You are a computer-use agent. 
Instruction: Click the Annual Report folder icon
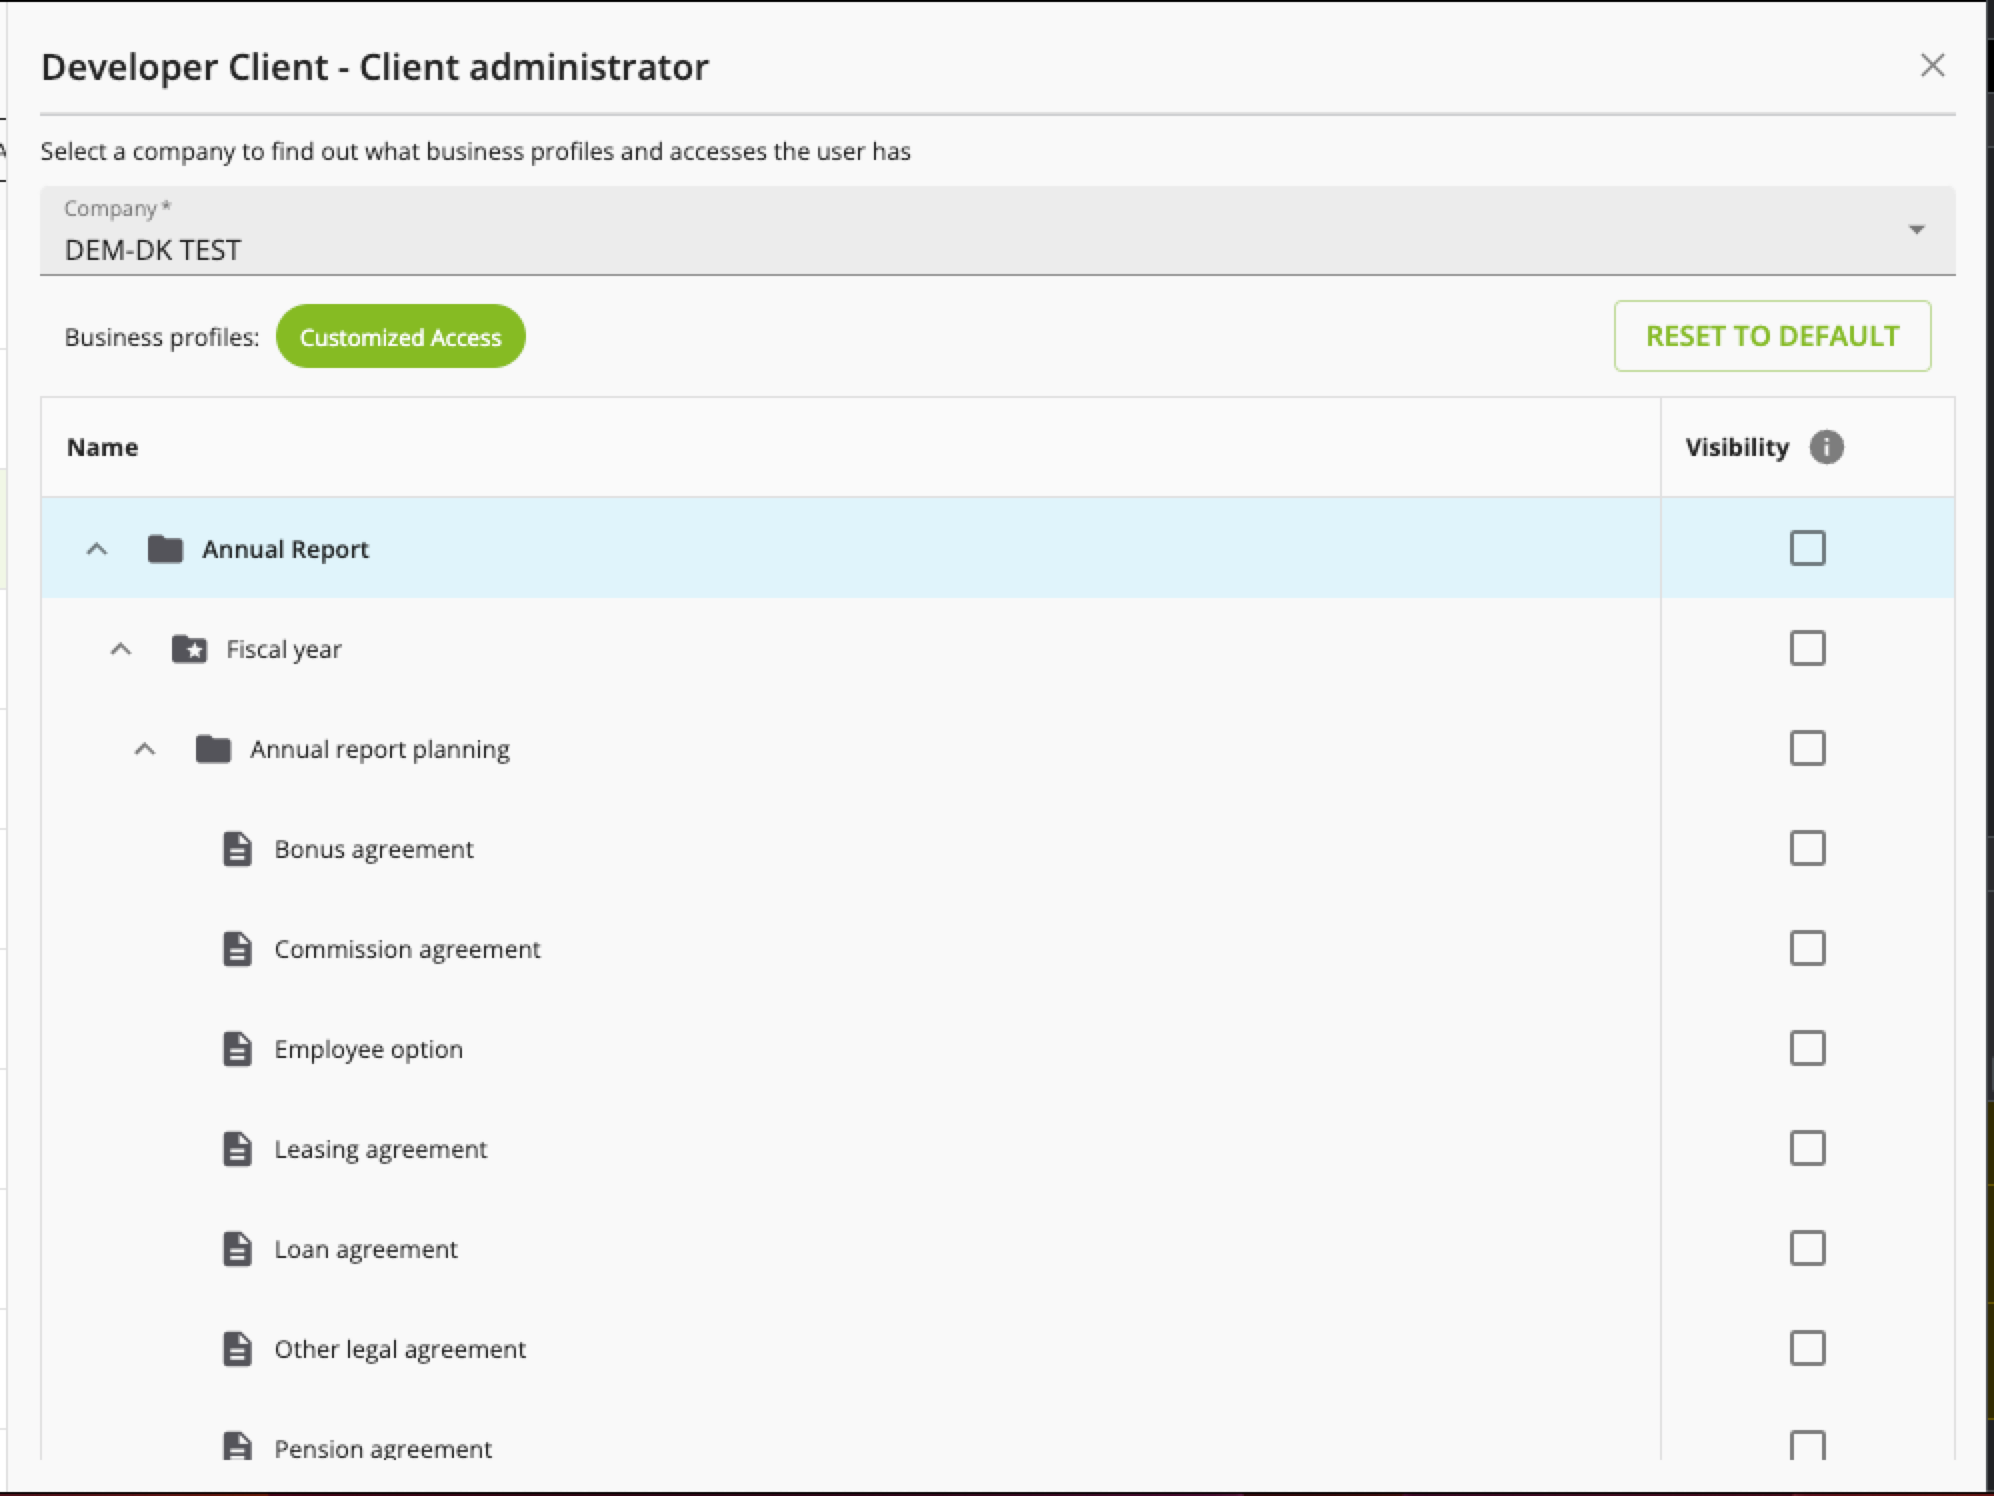pos(165,549)
